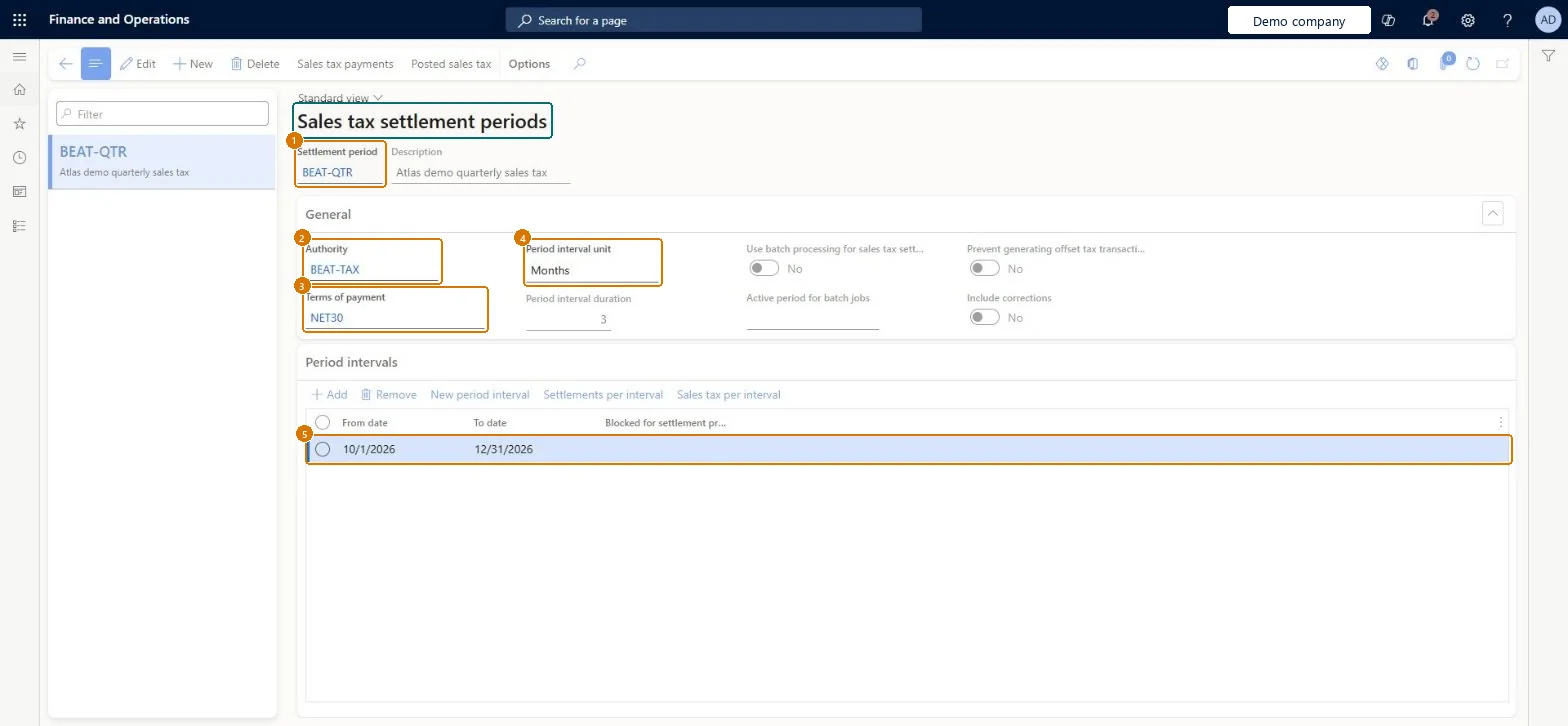Click the Search for a page box

click(714, 20)
